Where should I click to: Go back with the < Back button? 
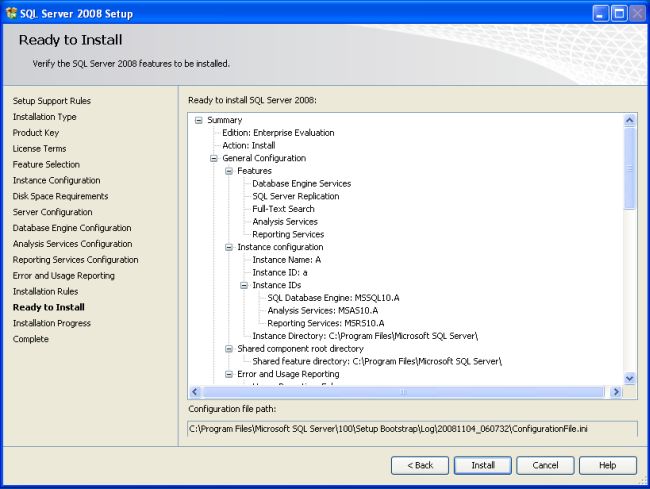pyautogui.click(x=420, y=465)
